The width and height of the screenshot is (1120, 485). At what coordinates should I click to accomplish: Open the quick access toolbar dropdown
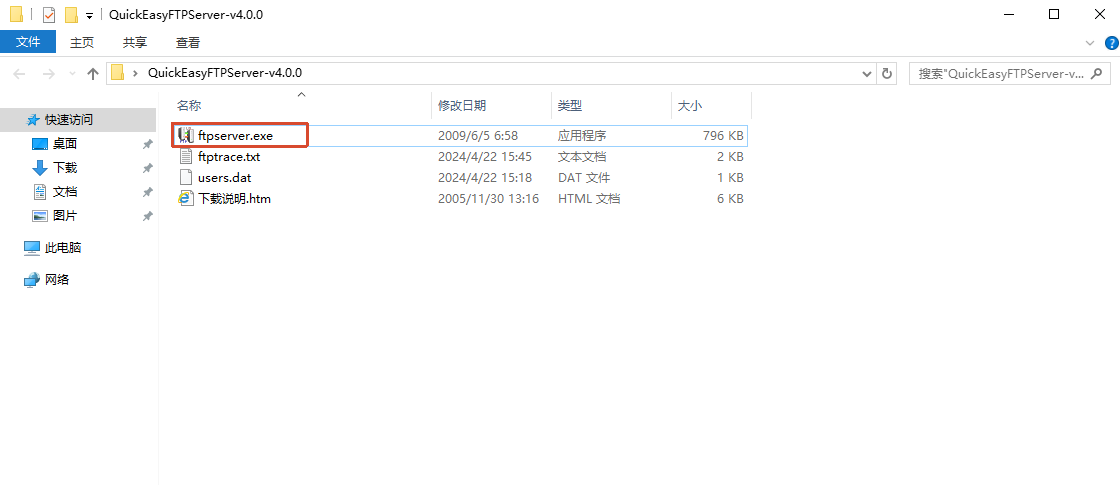(x=89, y=15)
